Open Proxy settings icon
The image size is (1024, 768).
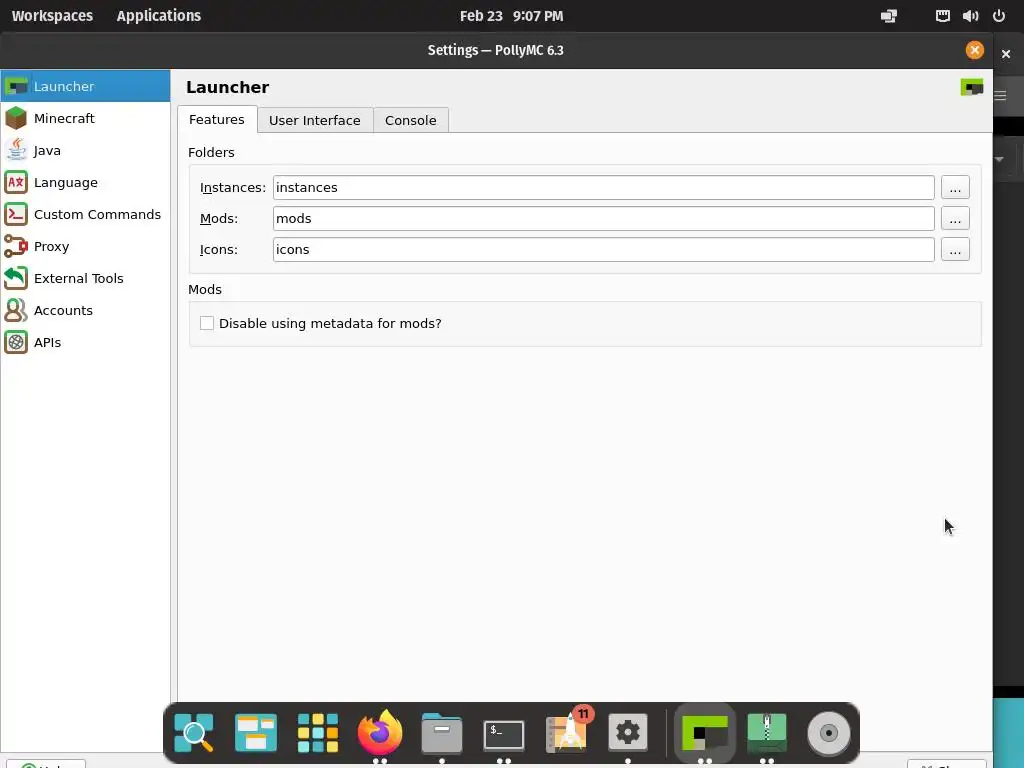tap(16, 246)
